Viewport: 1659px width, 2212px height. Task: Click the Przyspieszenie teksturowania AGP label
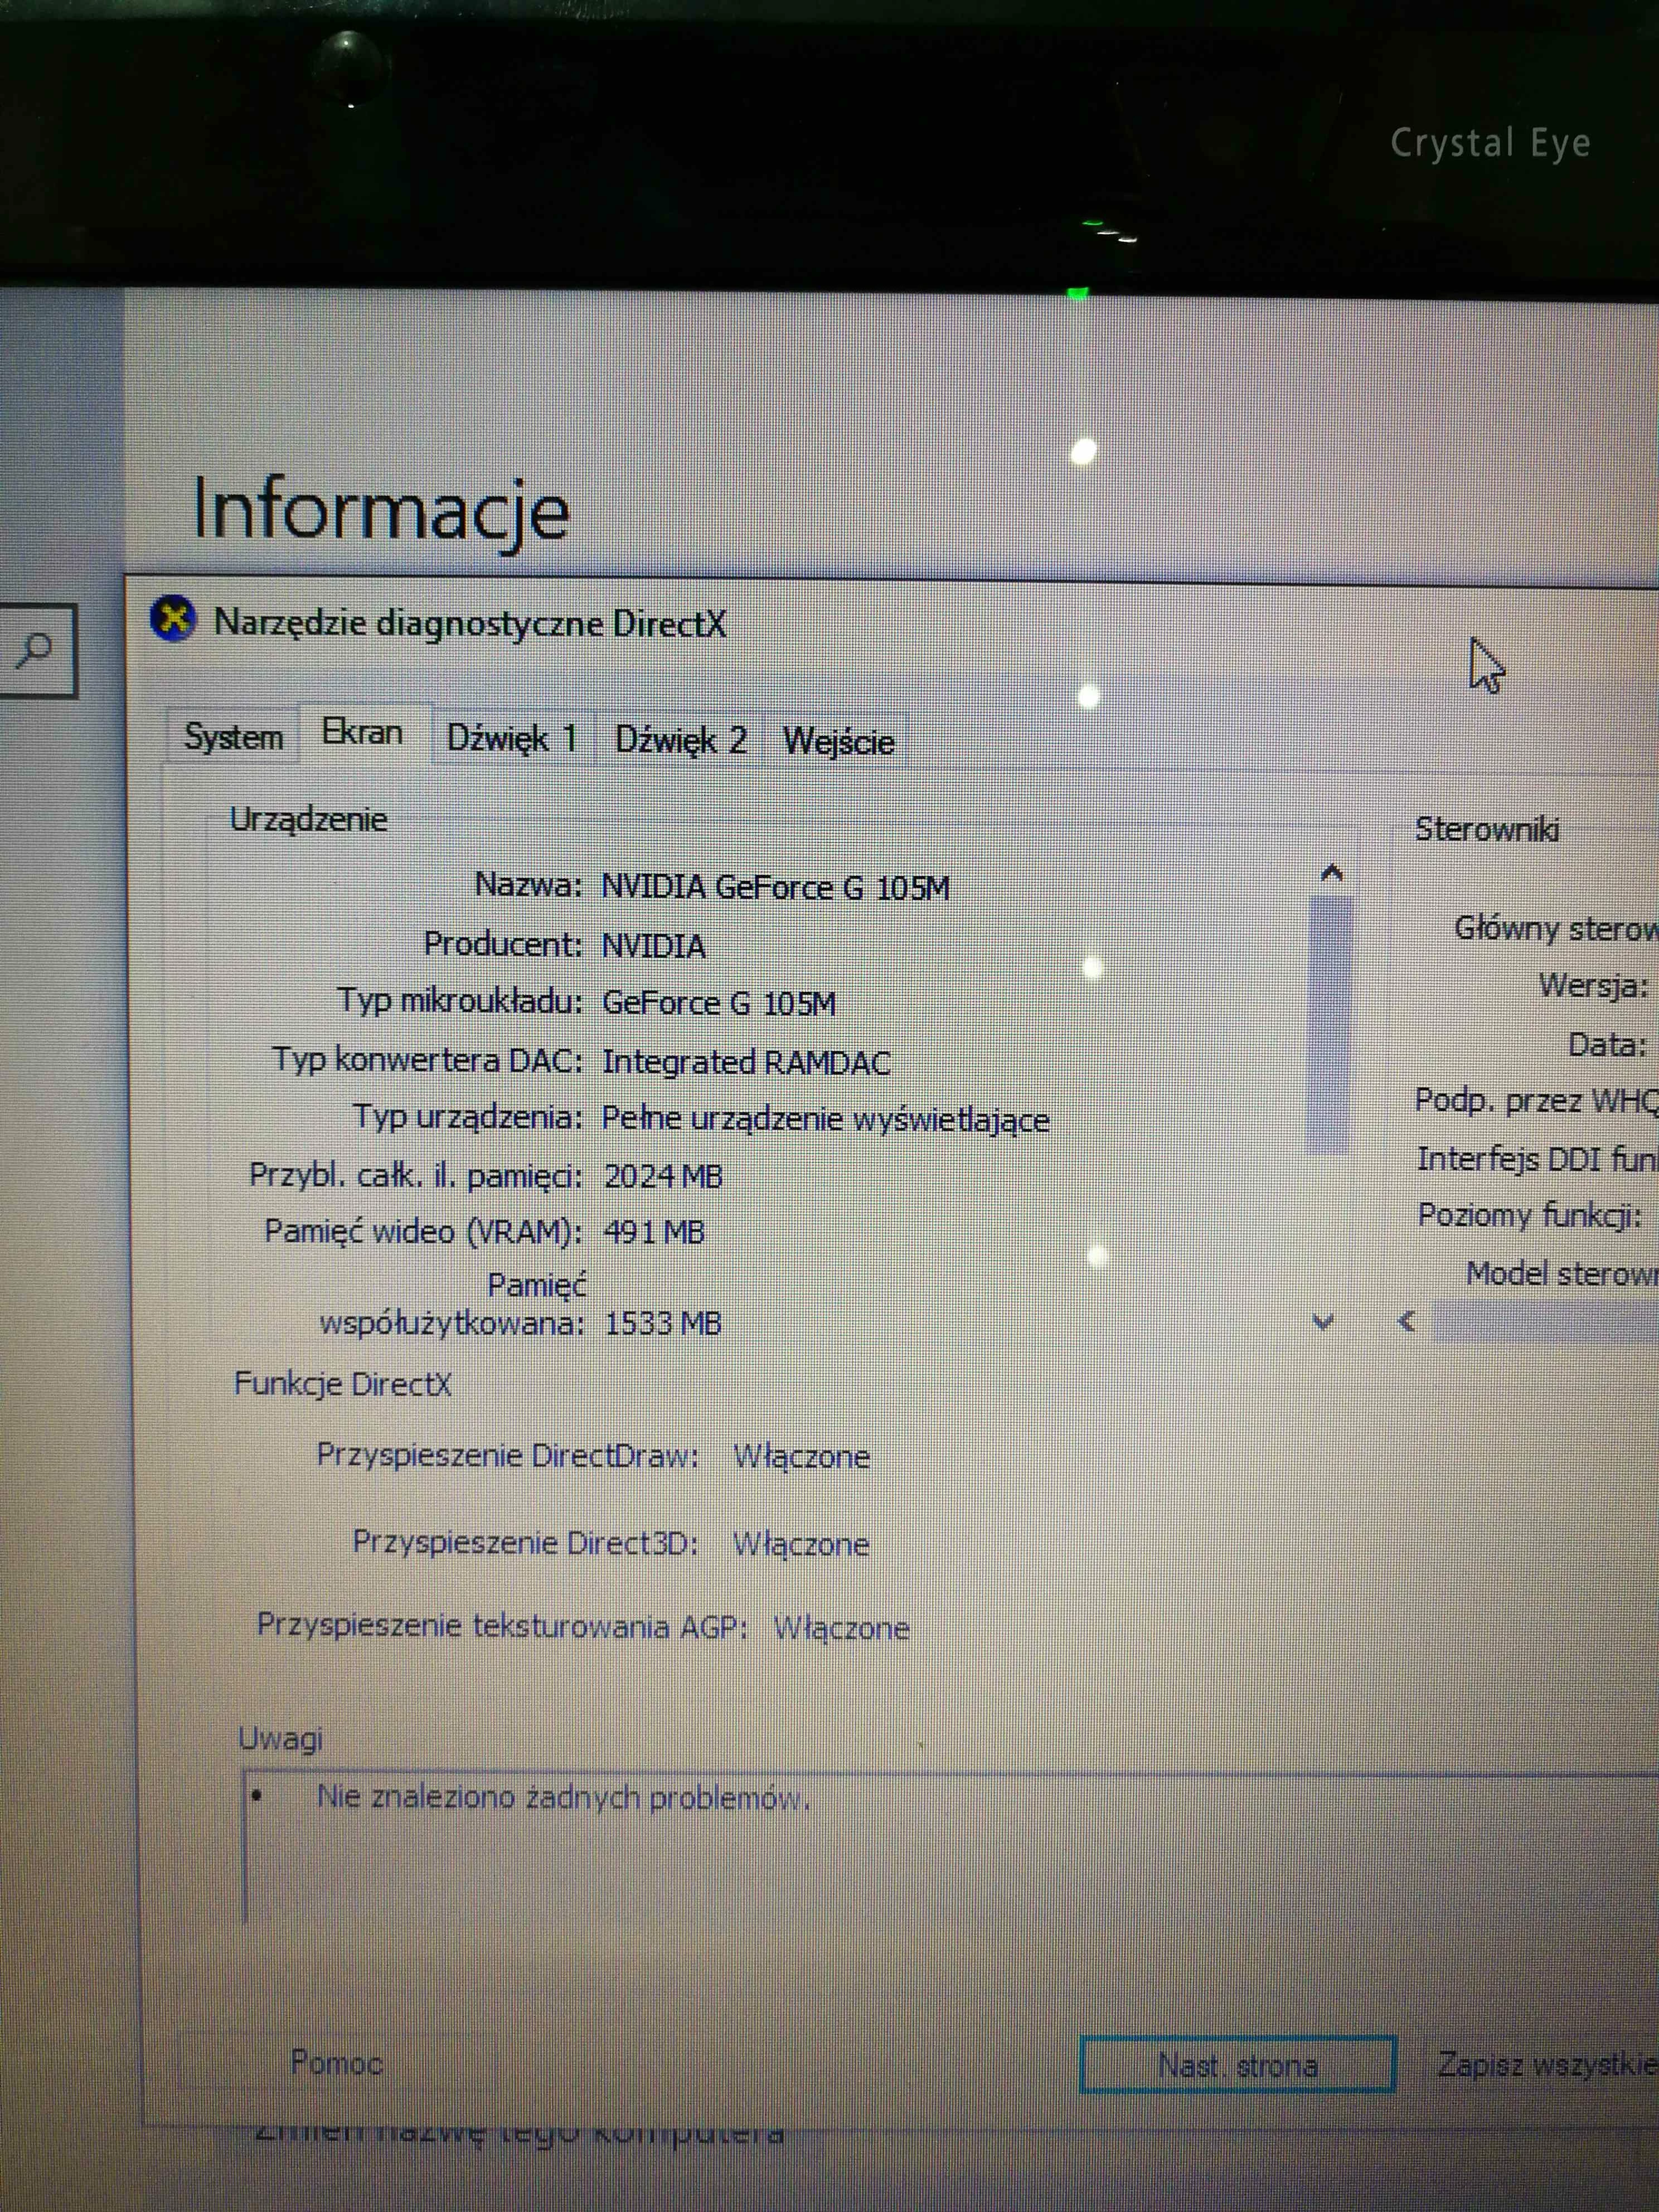pos(502,1626)
